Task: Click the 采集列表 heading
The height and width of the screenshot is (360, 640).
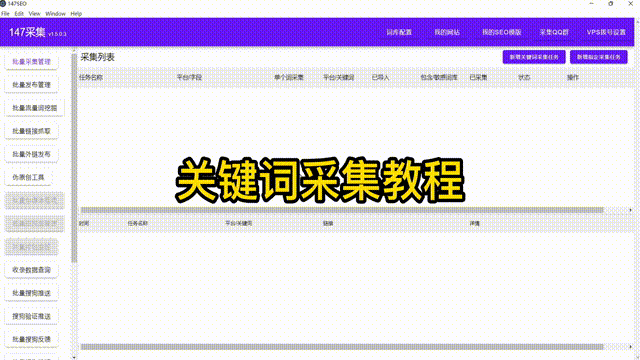Action: [x=97, y=57]
